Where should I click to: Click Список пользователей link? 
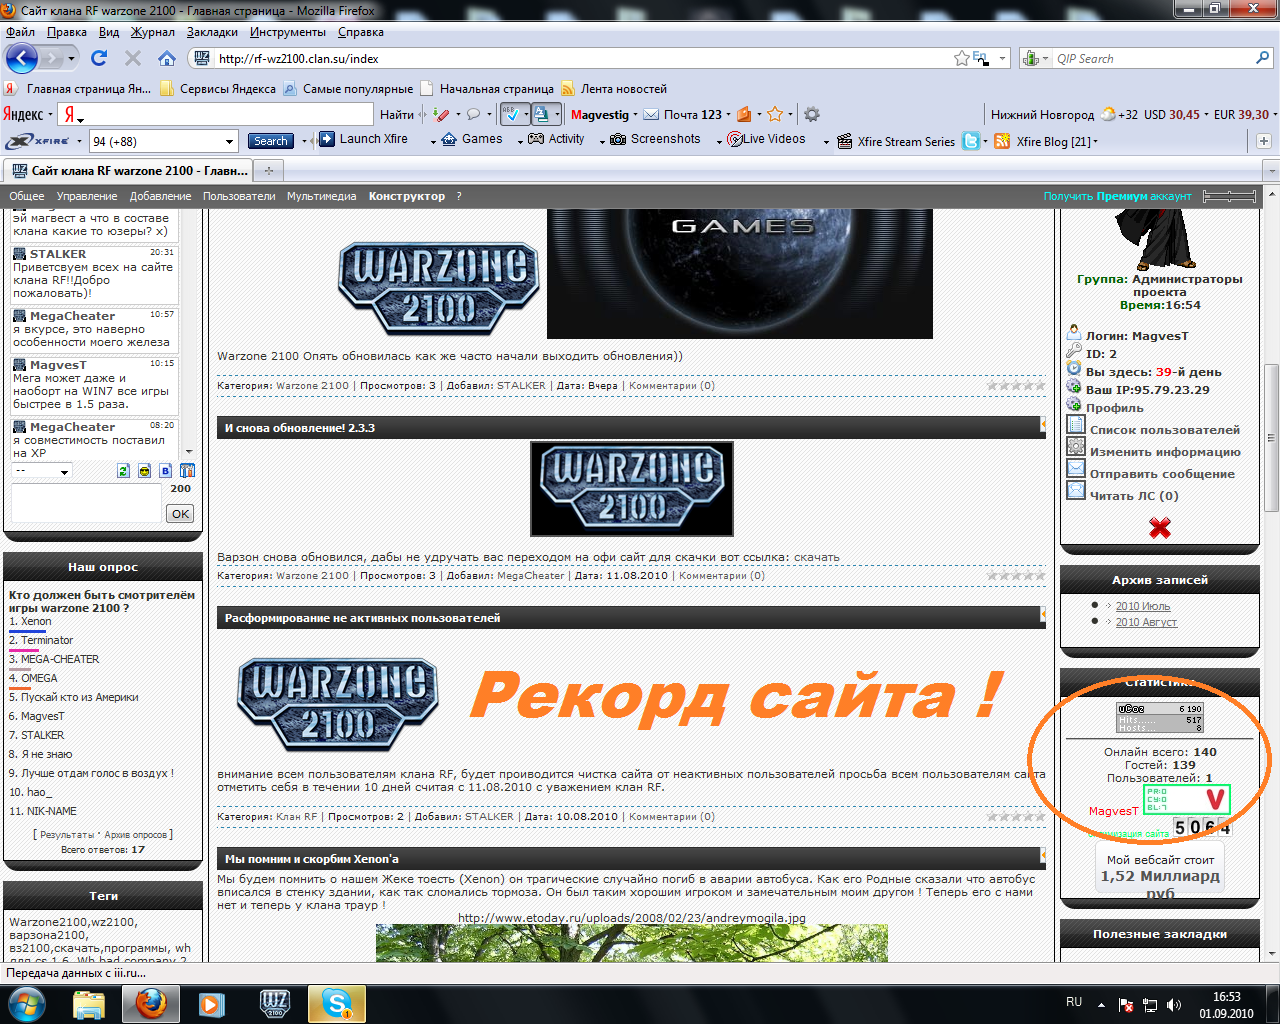point(1164,430)
